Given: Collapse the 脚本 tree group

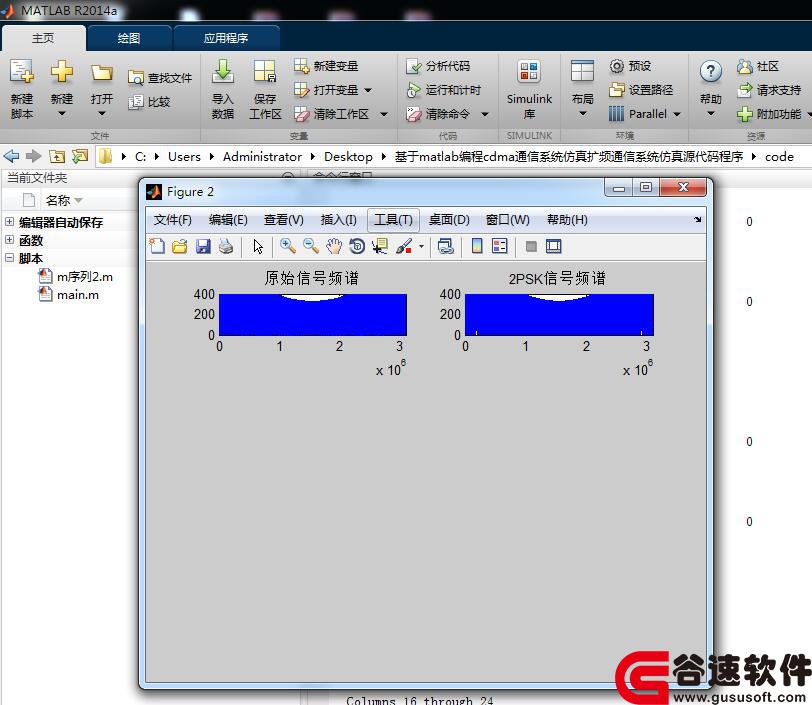Looking at the screenshot, I should click(x=9, y=257).
